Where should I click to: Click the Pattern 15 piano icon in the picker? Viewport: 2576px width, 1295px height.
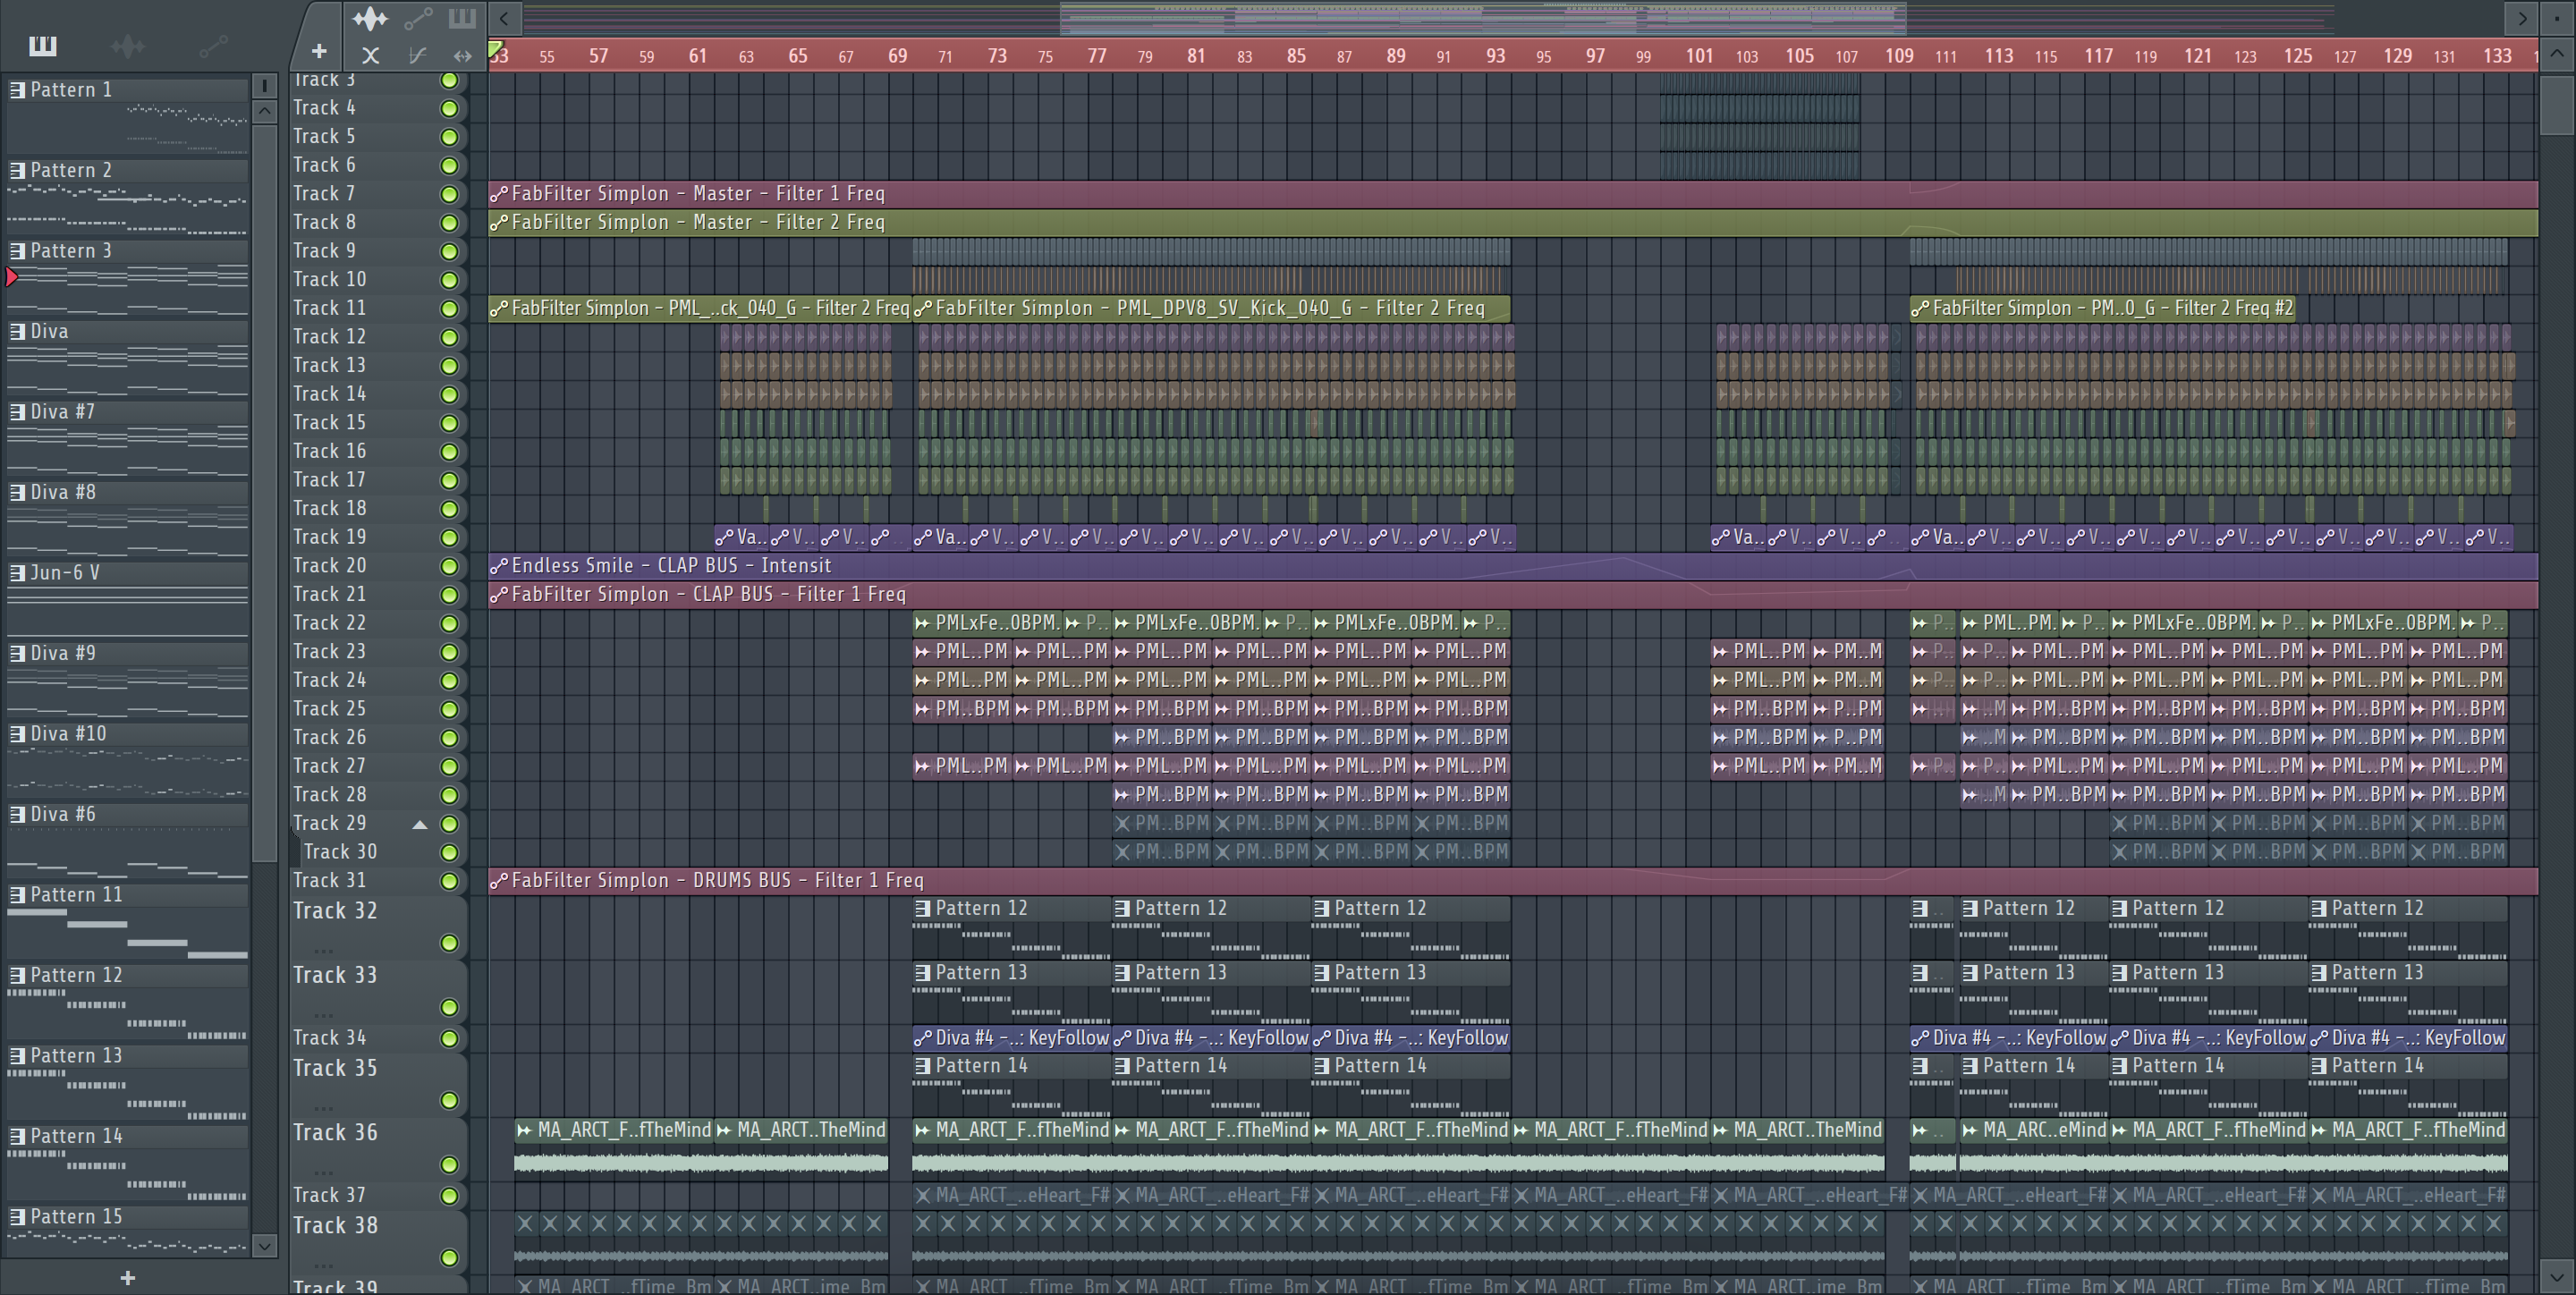click(17, 1217)
